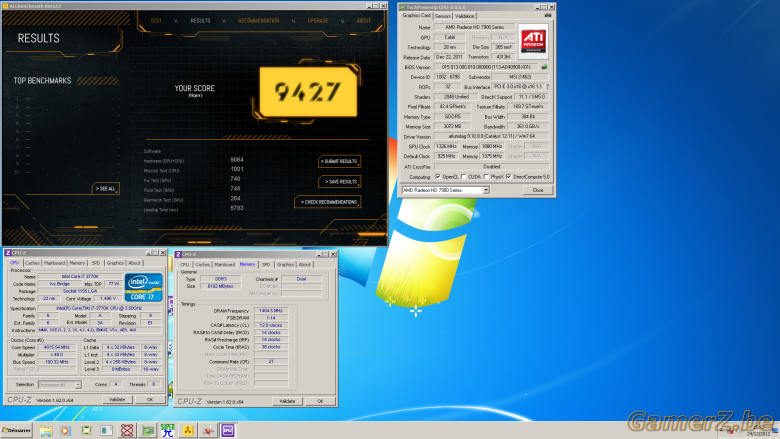
Task: Switch to Sensors tab in GPU-Z
Action: (x=442, y=16)
